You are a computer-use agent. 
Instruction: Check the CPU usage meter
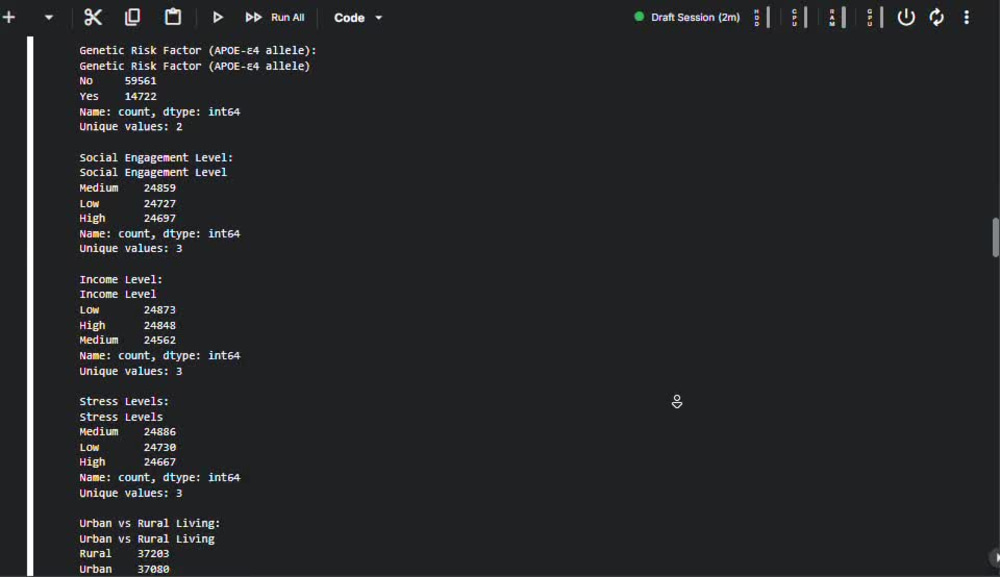(x=800, y=17)
